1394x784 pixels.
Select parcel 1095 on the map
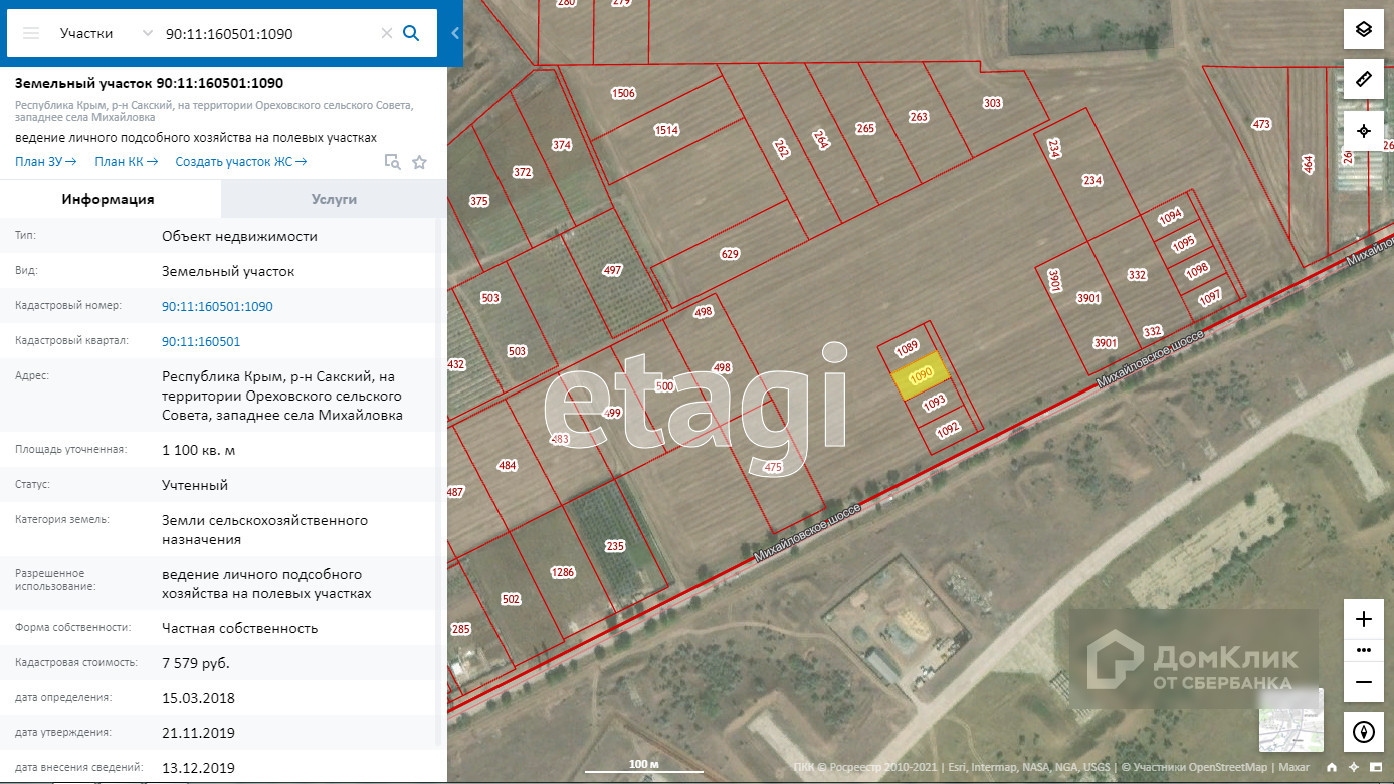coord(1184,243)
